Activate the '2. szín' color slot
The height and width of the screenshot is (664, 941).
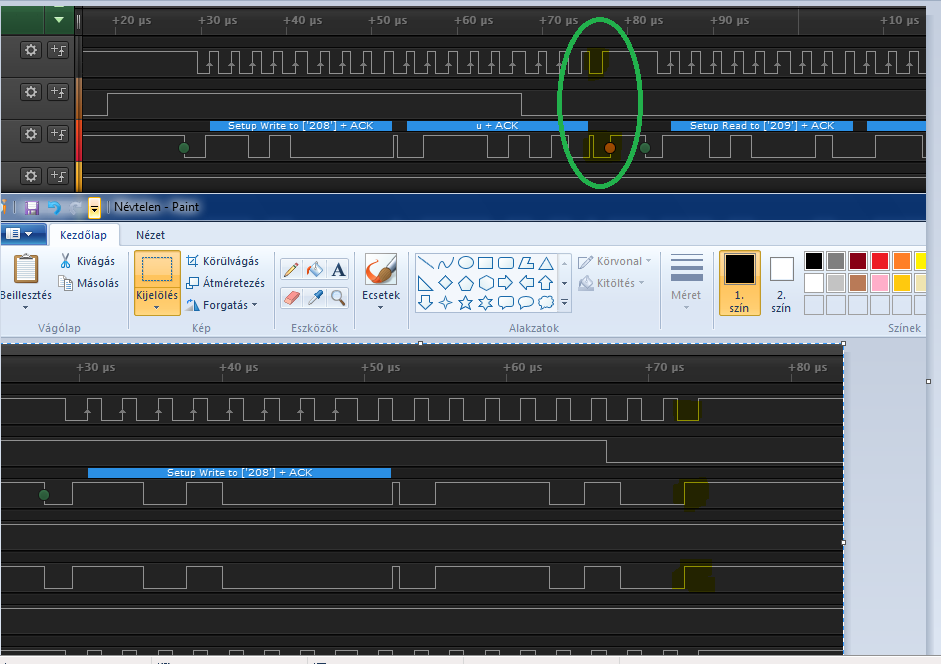point(781,284)
